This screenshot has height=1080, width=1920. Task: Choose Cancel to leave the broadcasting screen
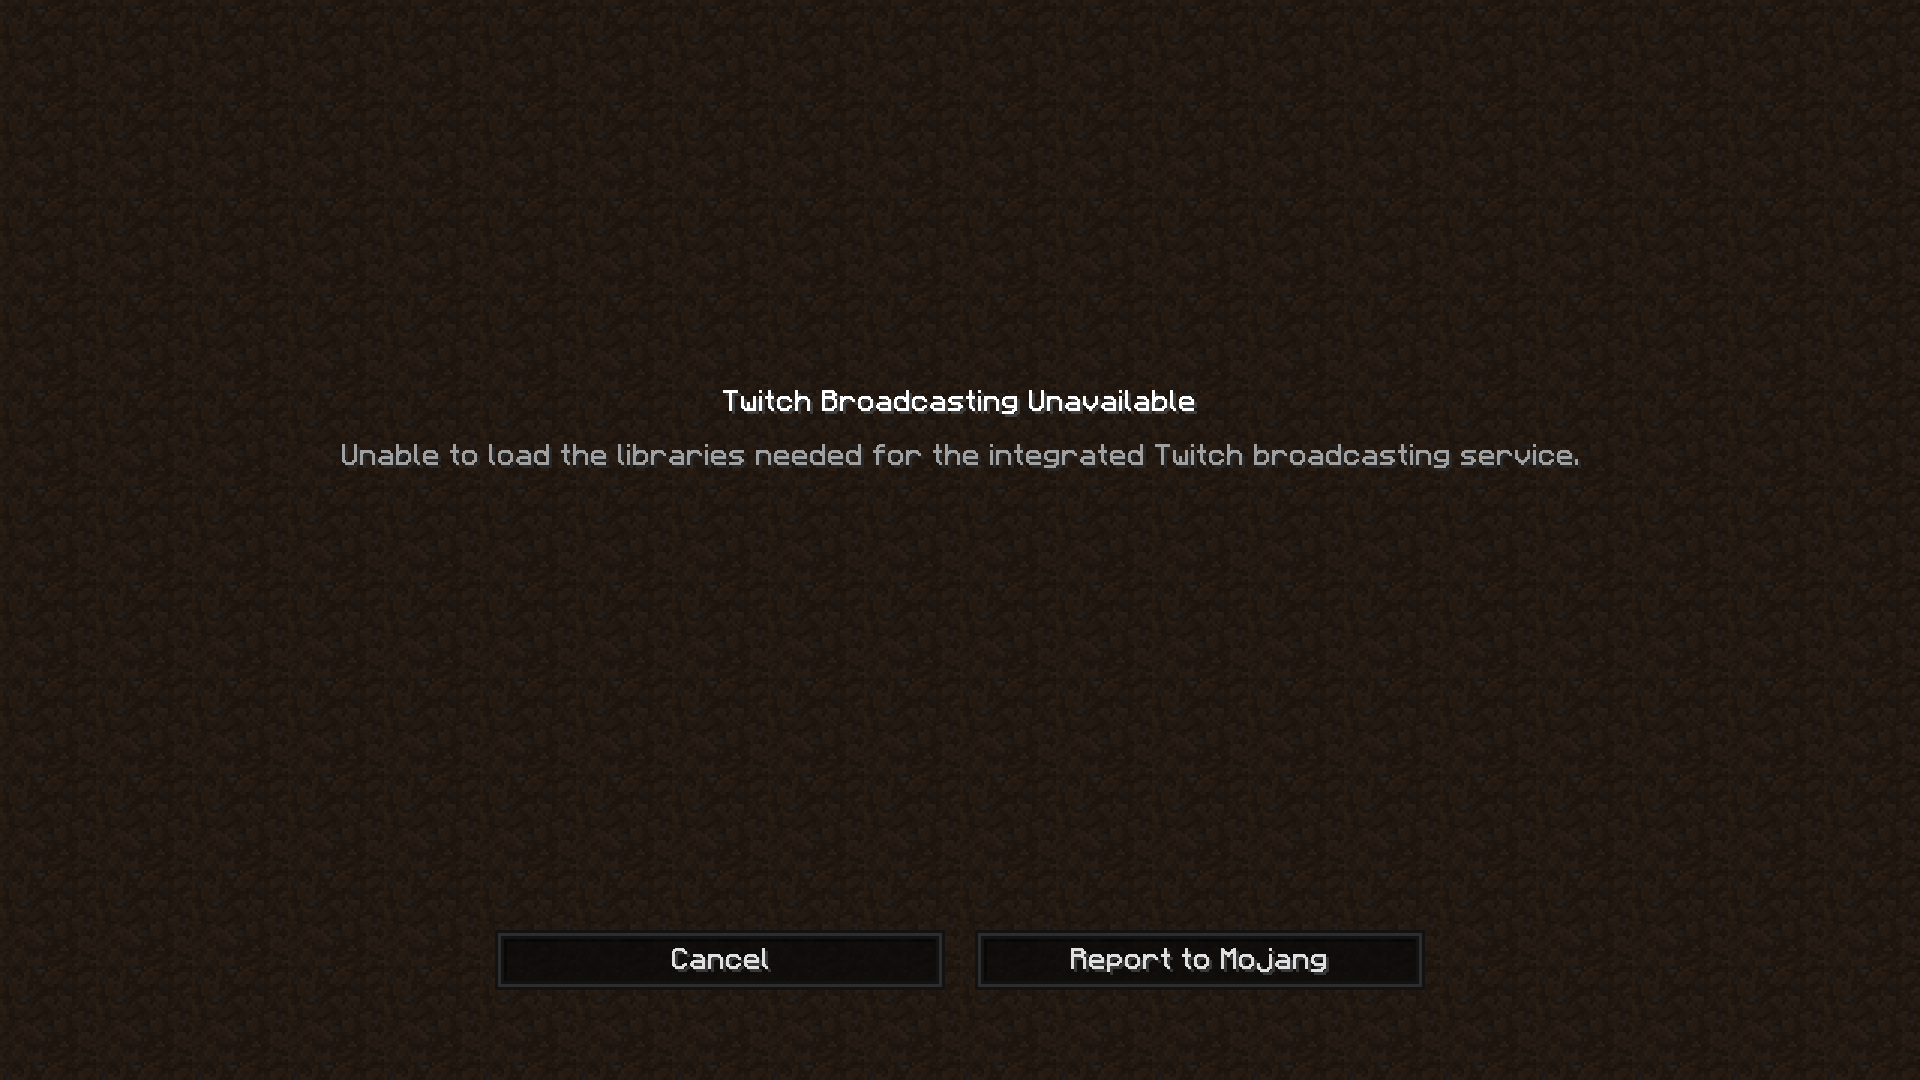pos(720,960)
